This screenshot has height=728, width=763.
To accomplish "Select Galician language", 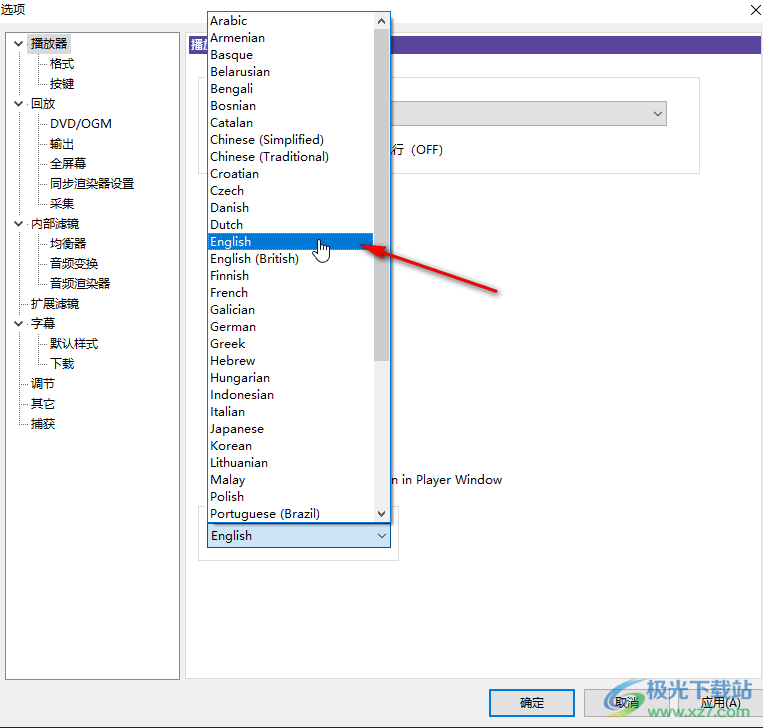I will (291, 310).
